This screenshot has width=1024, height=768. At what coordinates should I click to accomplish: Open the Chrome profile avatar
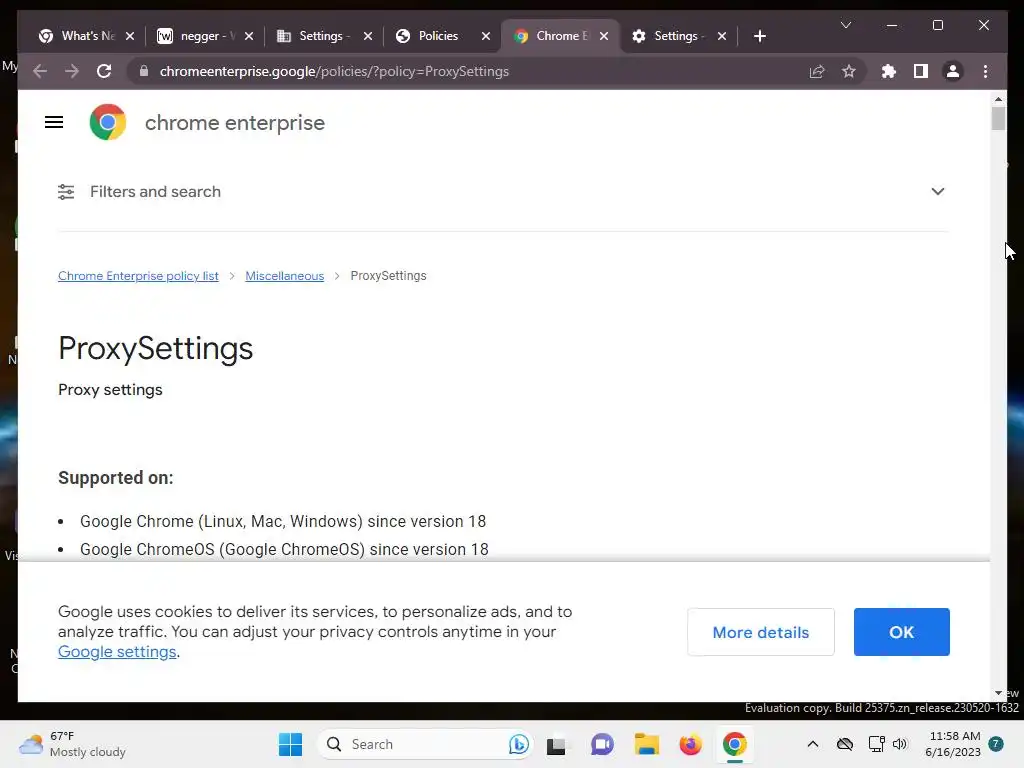tap(953, 71)
